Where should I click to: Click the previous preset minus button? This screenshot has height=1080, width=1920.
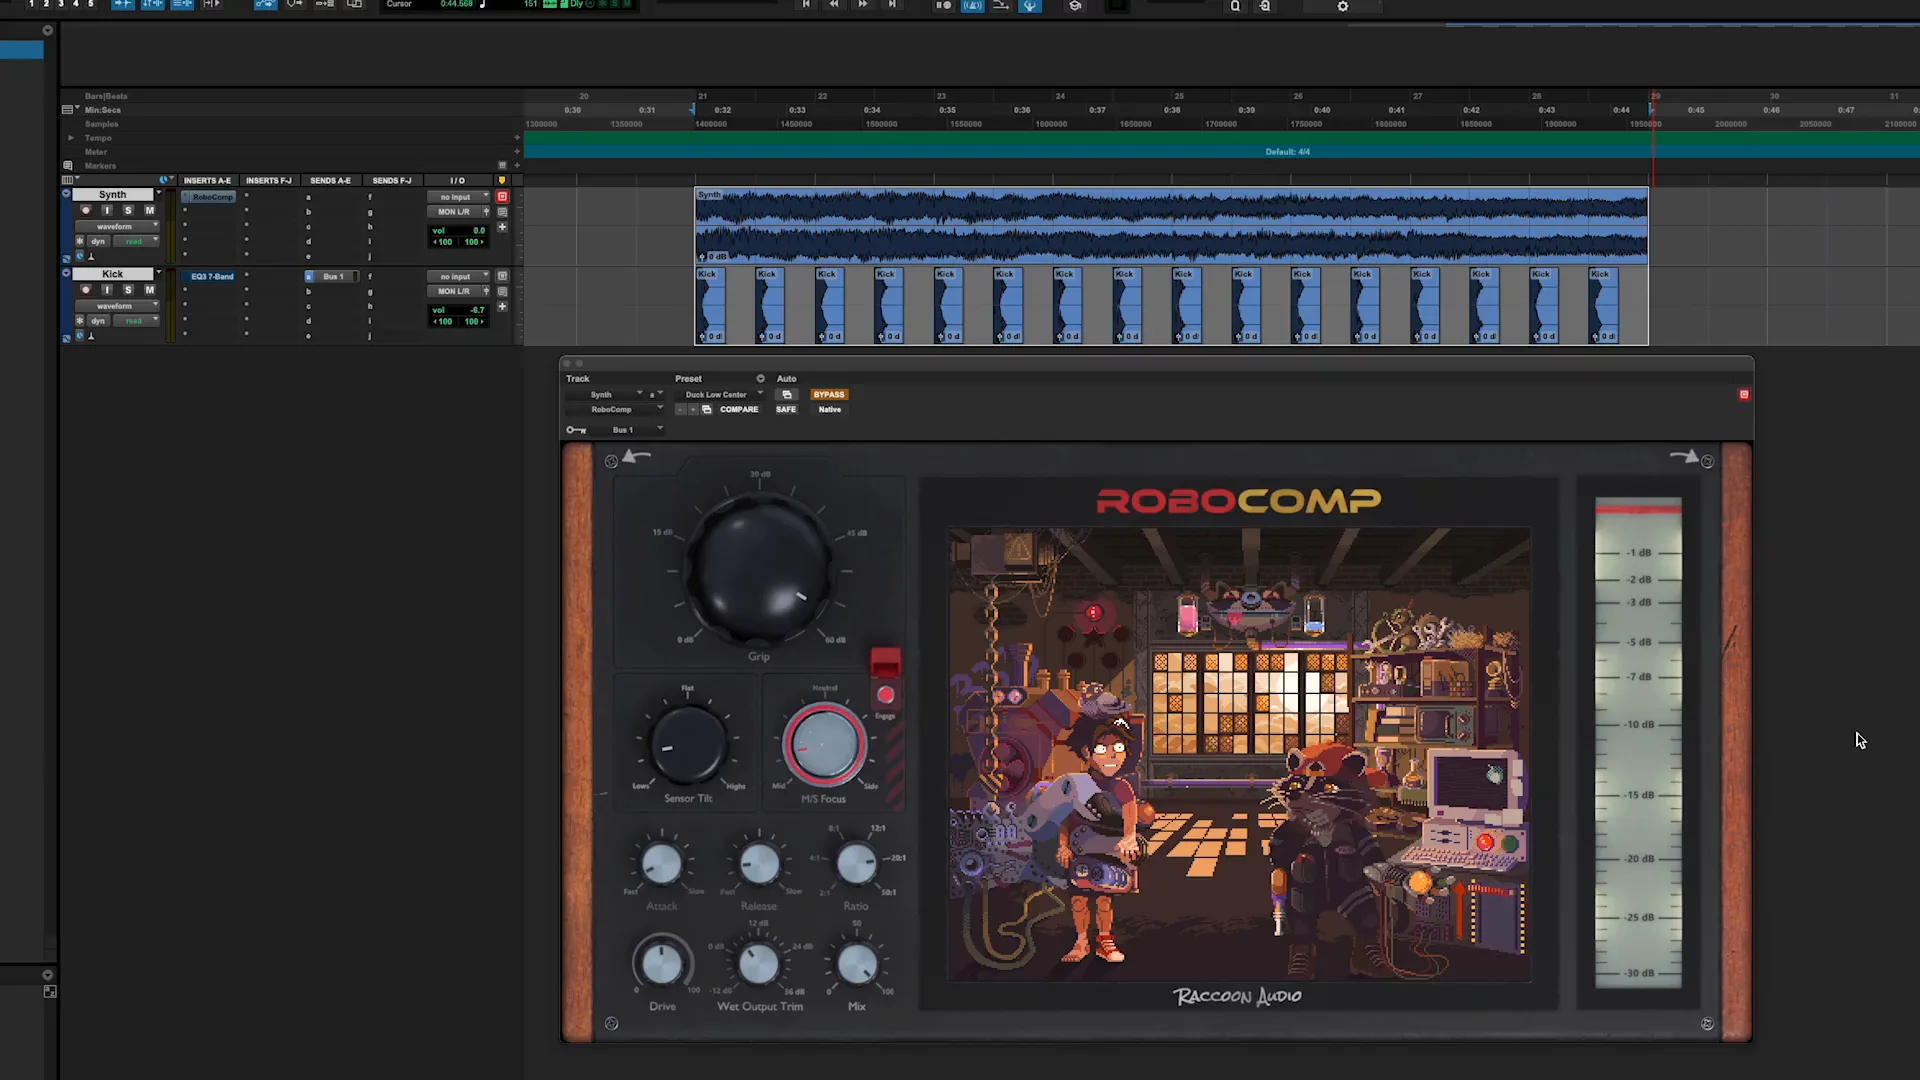[681, 410]
